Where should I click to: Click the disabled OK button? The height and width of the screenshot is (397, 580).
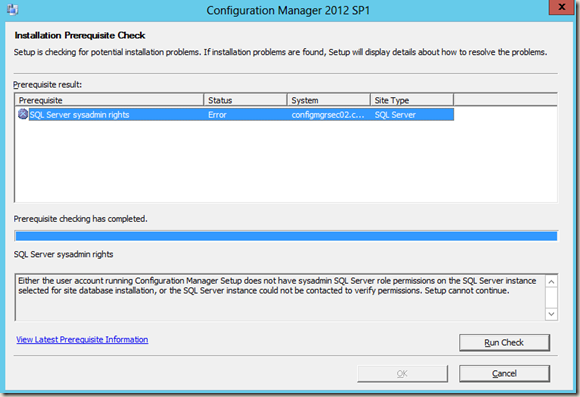402,374
